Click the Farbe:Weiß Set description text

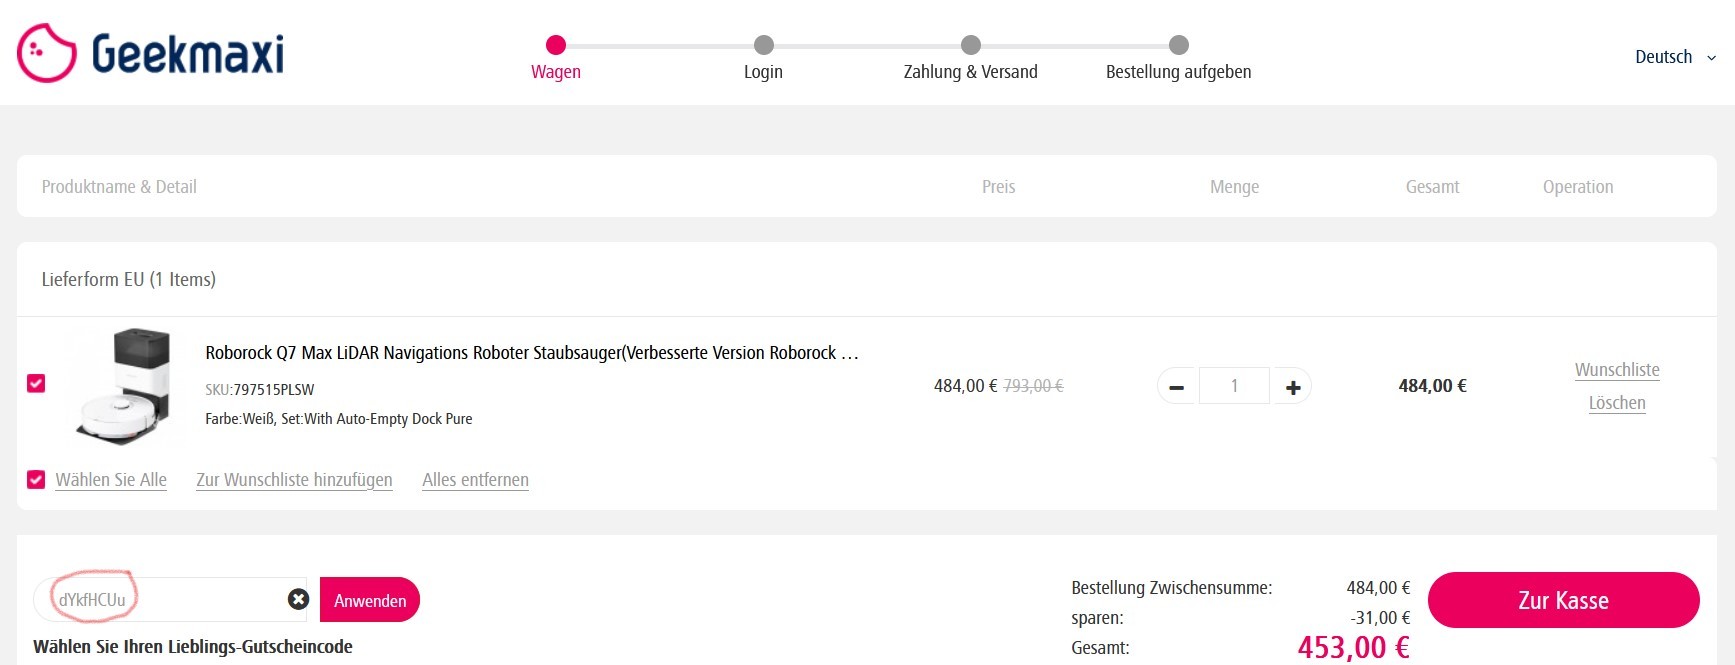(339, 419)
